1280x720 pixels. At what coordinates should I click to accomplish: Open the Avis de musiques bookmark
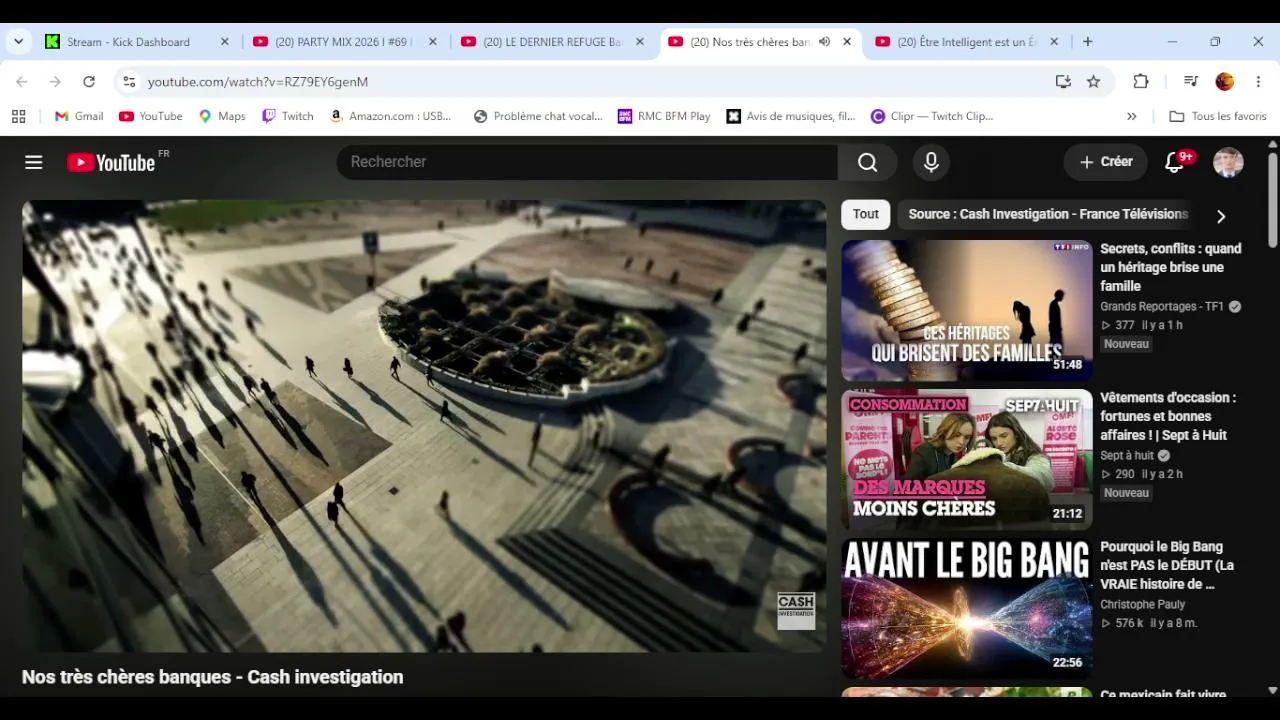tap(791, 116)
